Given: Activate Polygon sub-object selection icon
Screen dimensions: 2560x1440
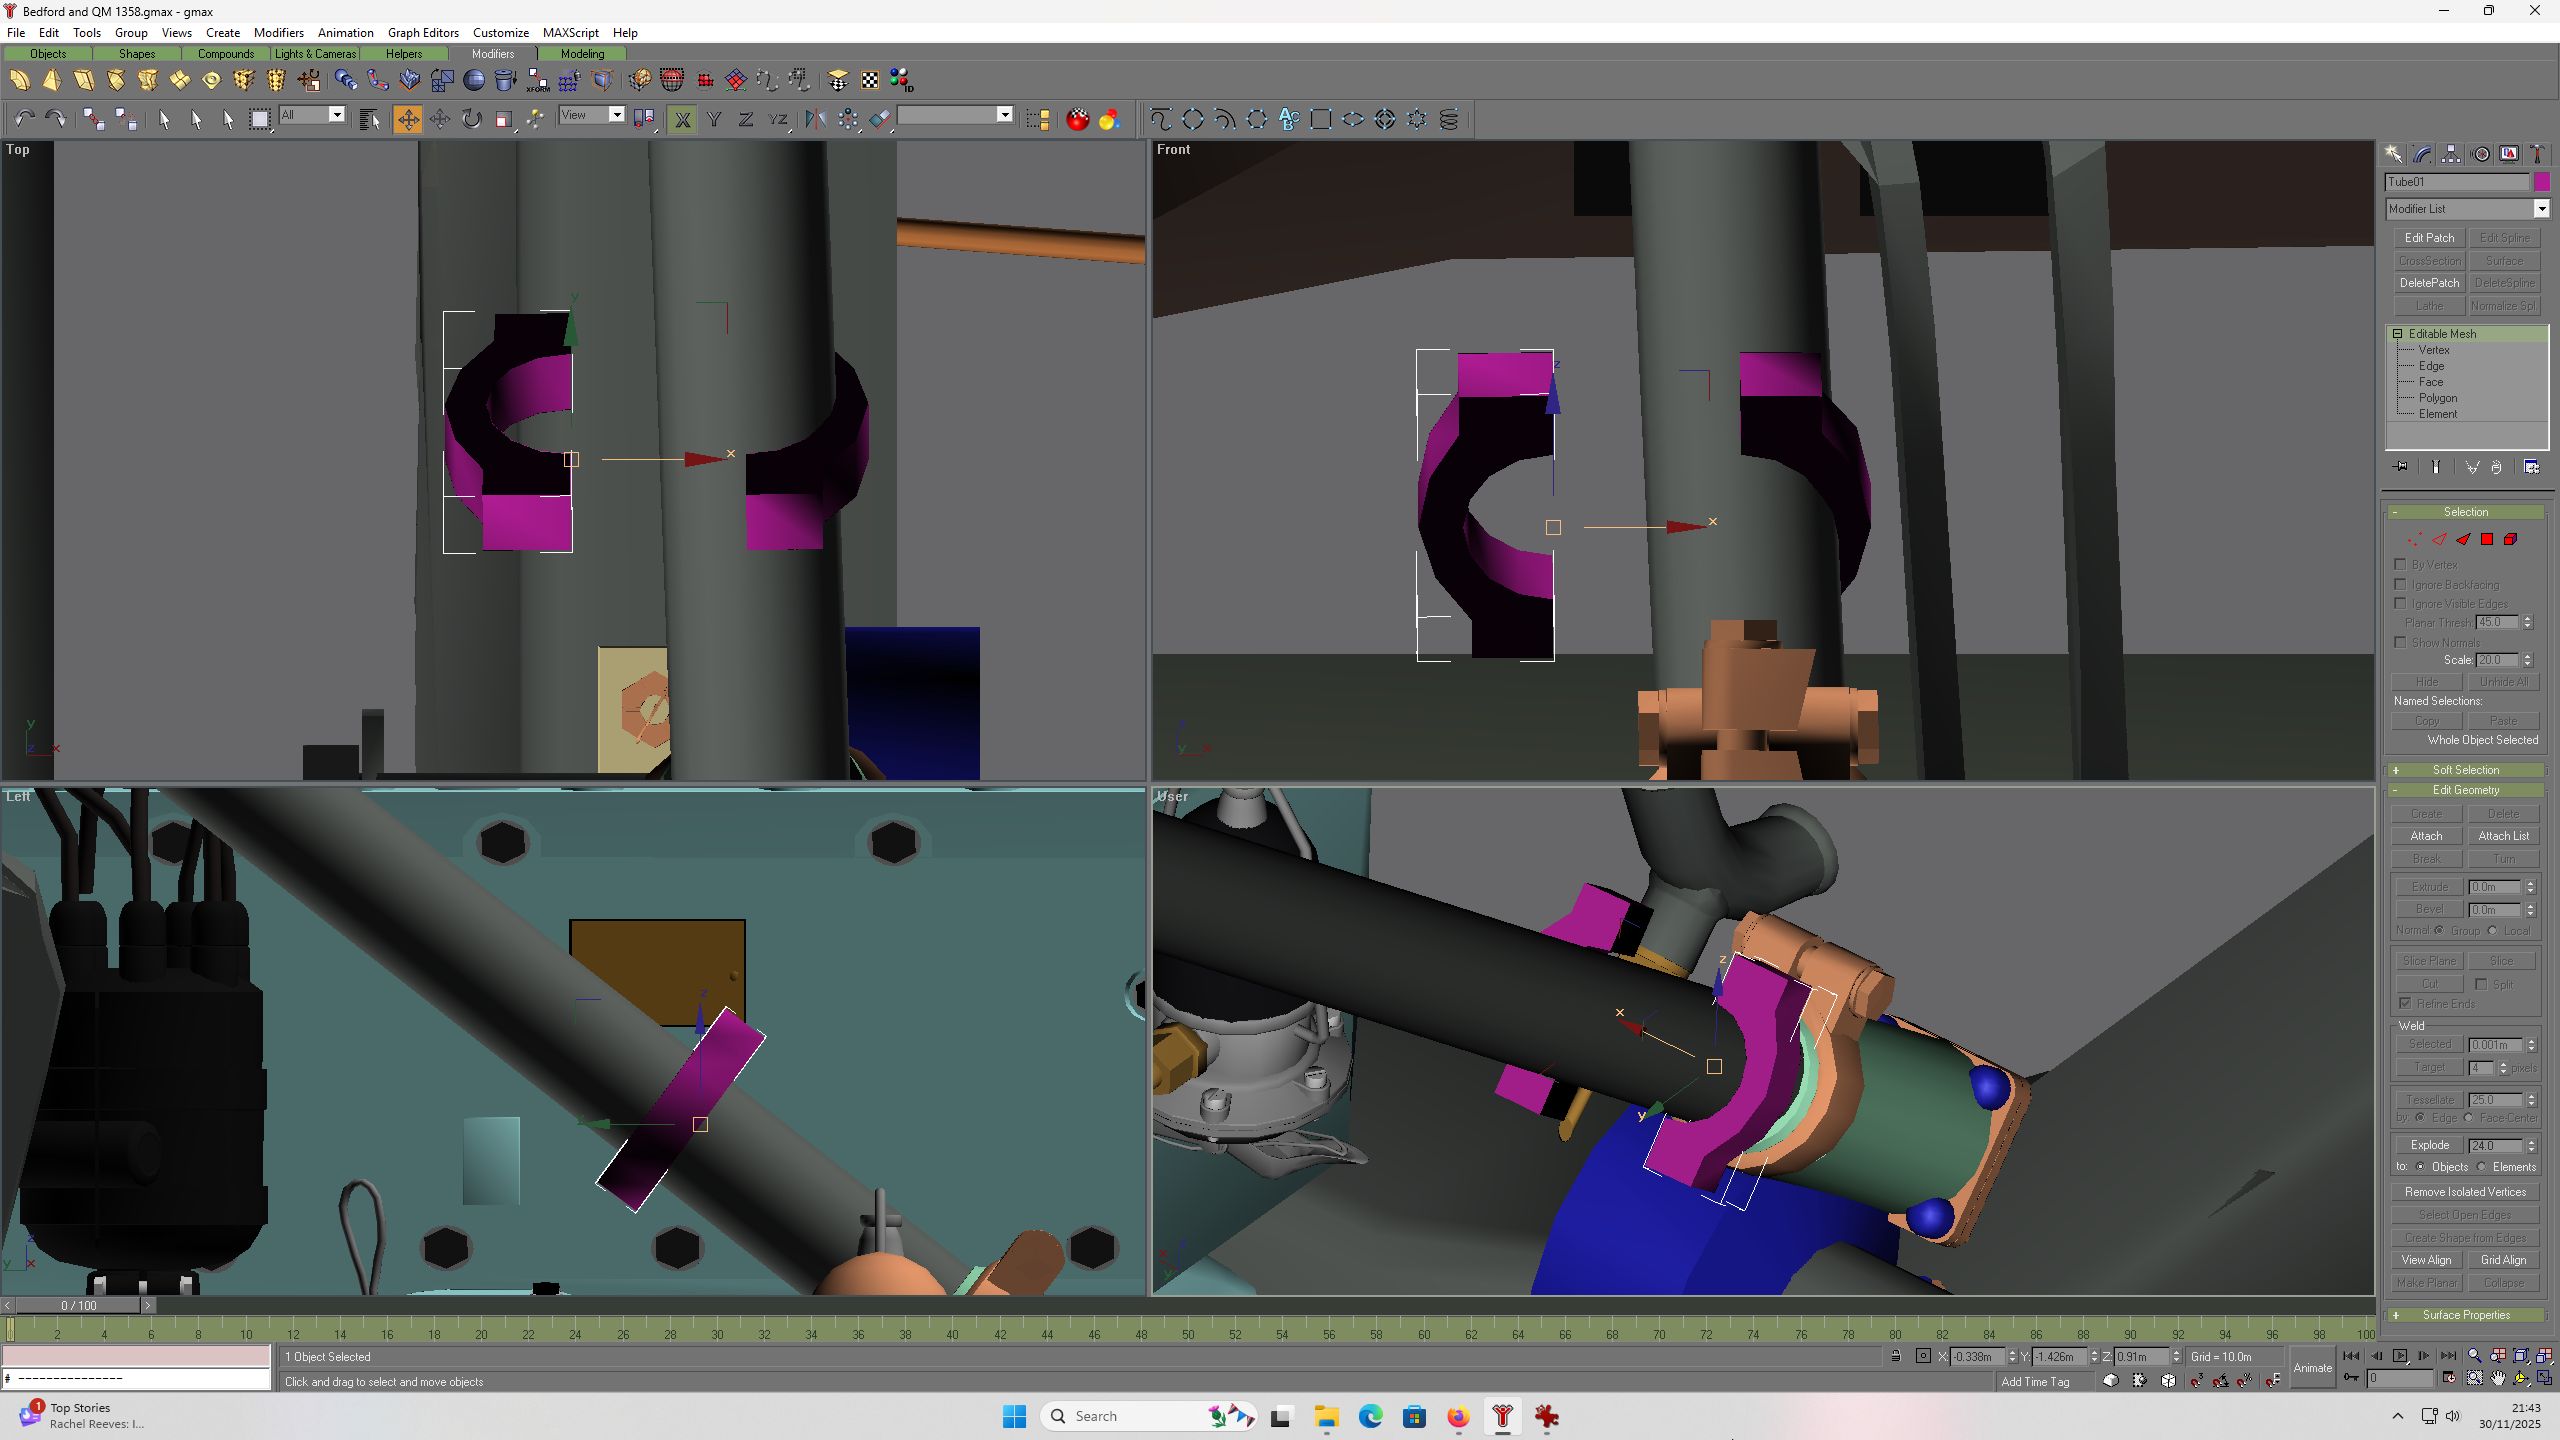Looking at the screenshot, I should [2487, 539].
